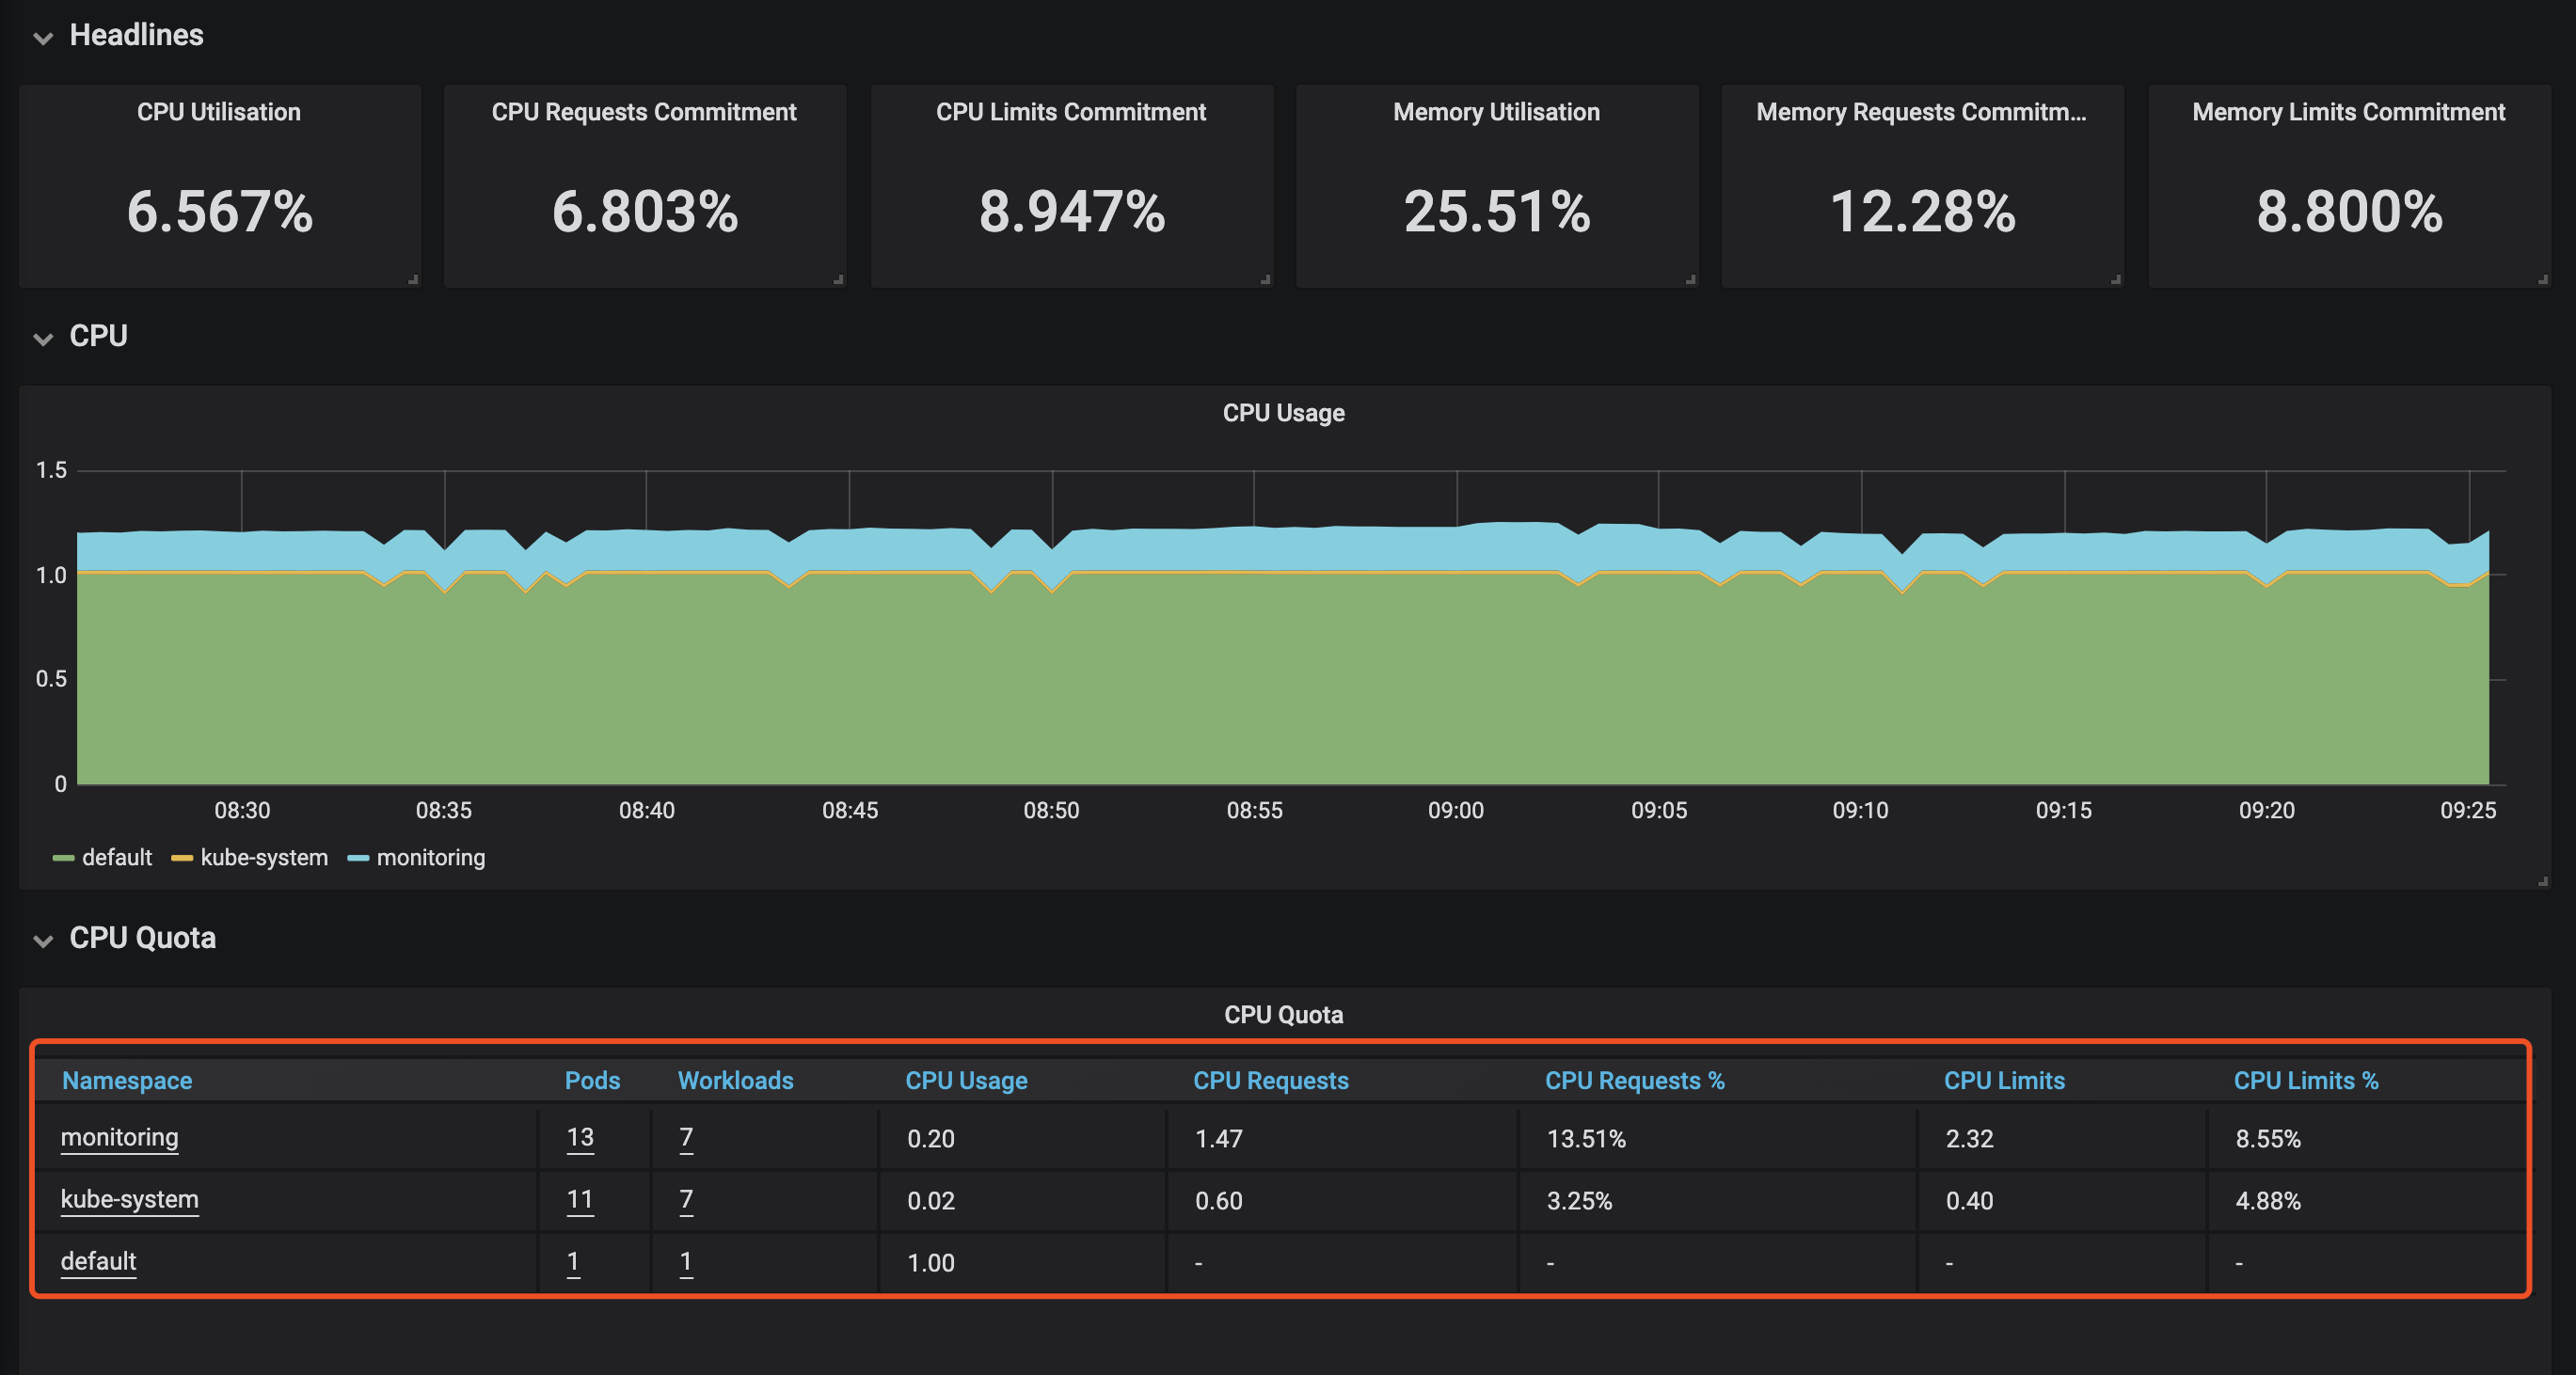Open the default namespace link
Screen dimensions: 2576x1375
tap(98, 1262)
